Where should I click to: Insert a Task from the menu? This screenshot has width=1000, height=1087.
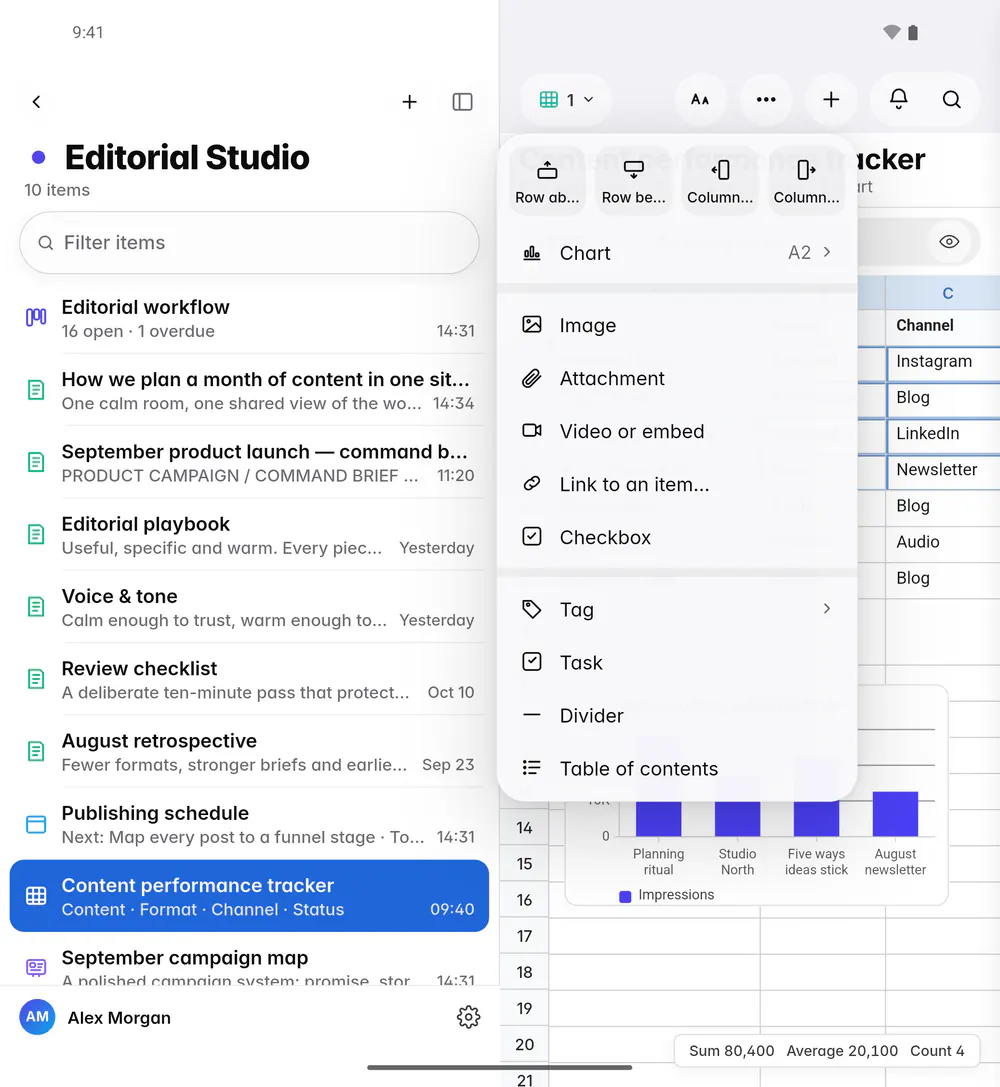tap(677, 663)
